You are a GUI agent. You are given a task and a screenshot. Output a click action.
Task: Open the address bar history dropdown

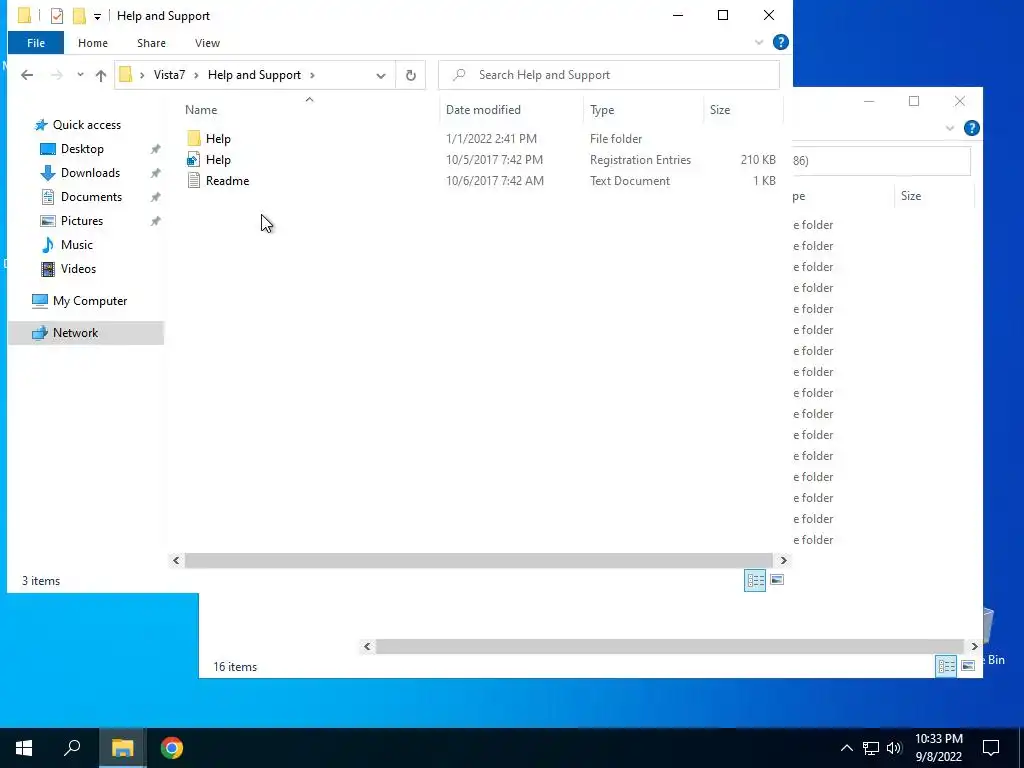tap(381, 76)
